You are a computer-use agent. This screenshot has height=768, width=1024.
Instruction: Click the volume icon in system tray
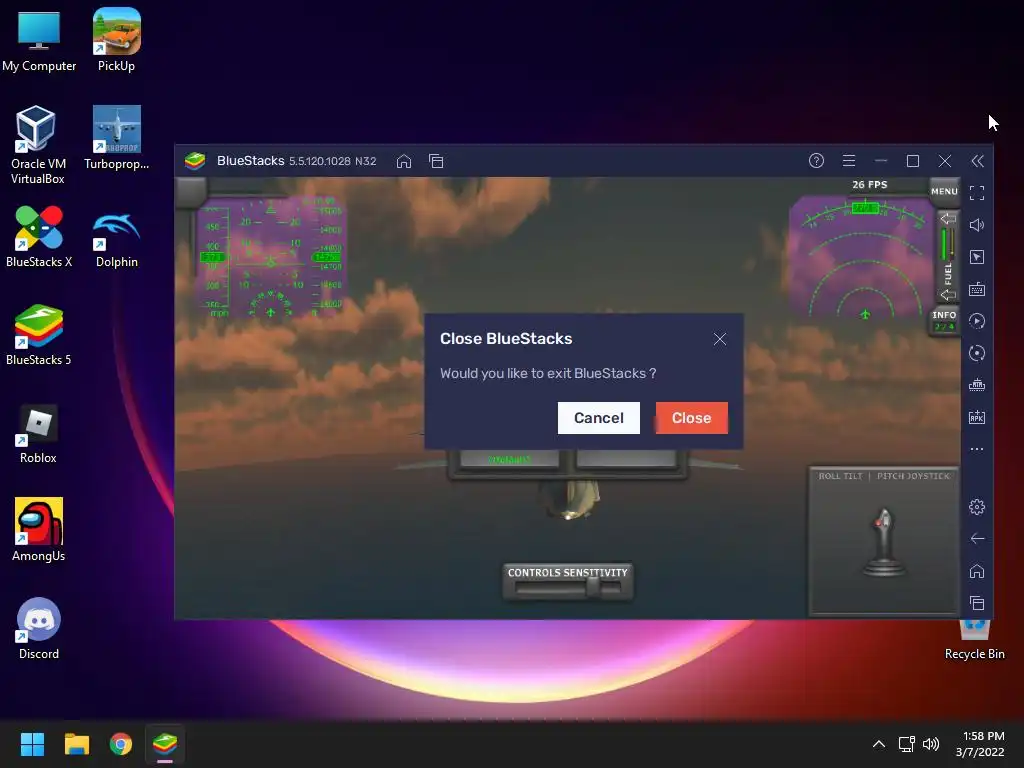click(x=931, y=744)
